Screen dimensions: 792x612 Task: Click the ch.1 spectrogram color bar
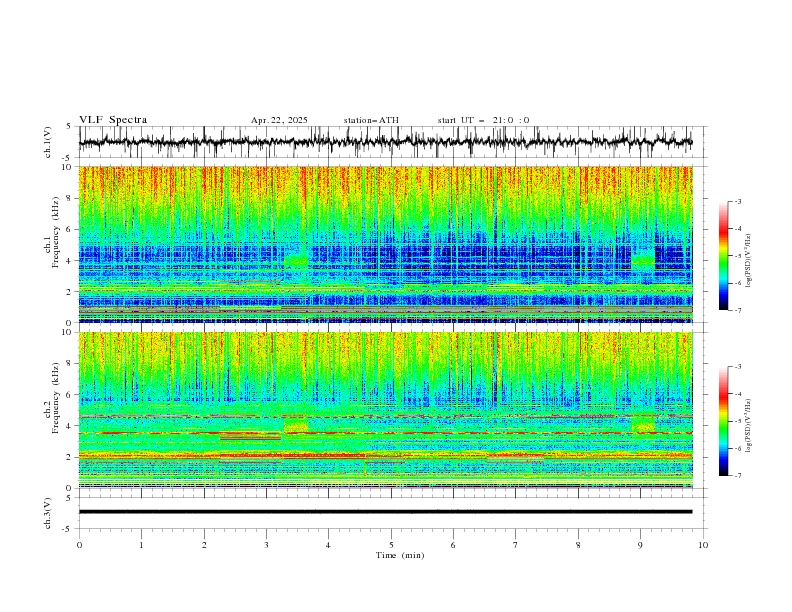pos(723,256)
